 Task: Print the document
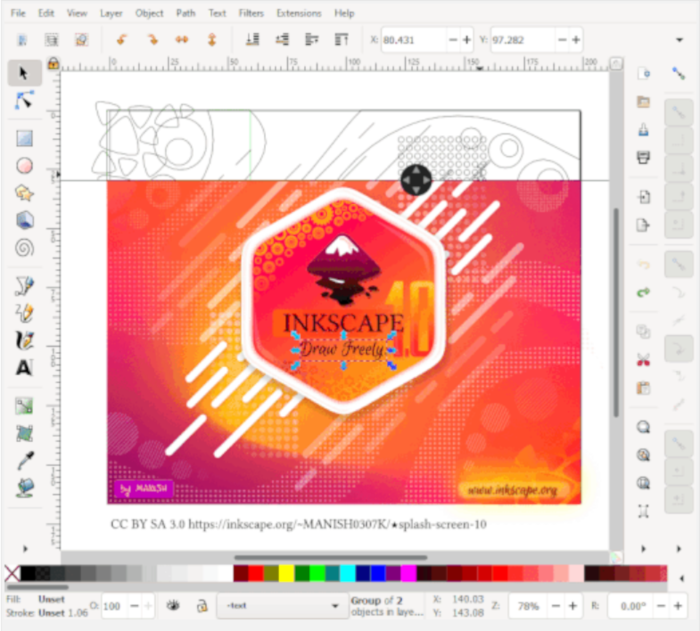point(643,157)
